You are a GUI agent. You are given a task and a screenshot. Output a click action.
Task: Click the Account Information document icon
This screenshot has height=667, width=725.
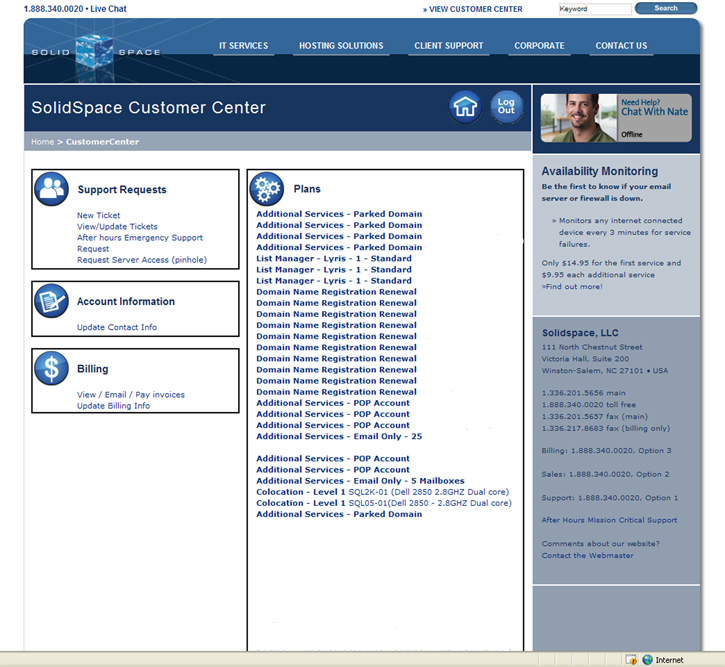(51, 301)
